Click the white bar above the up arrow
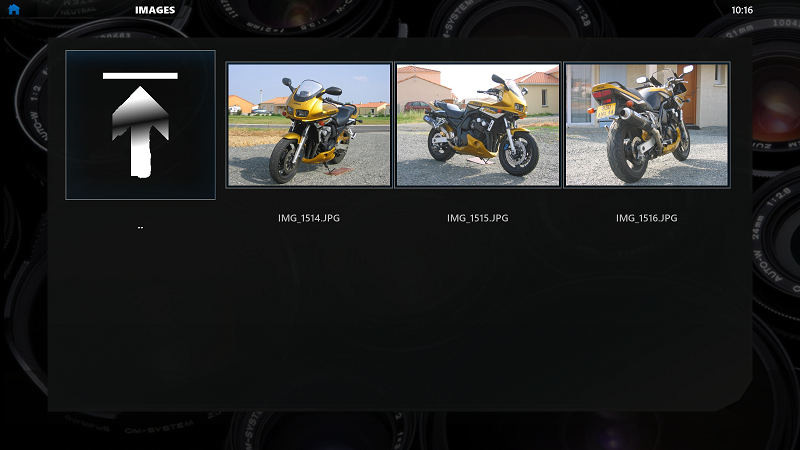 (140, 76)
